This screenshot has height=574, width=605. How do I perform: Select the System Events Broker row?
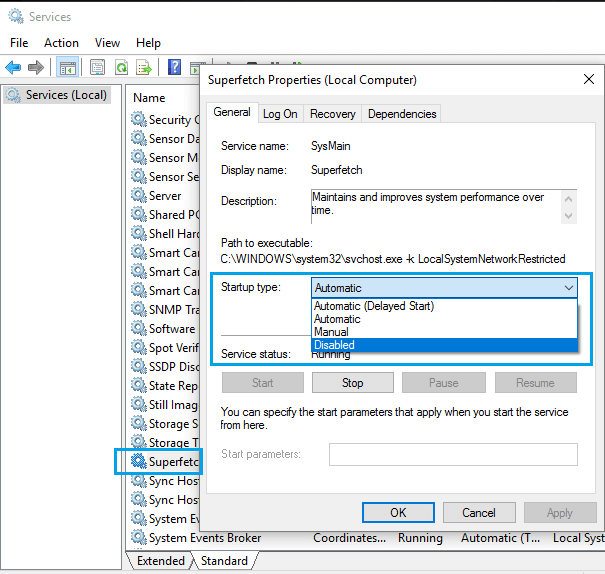[367, 537]
